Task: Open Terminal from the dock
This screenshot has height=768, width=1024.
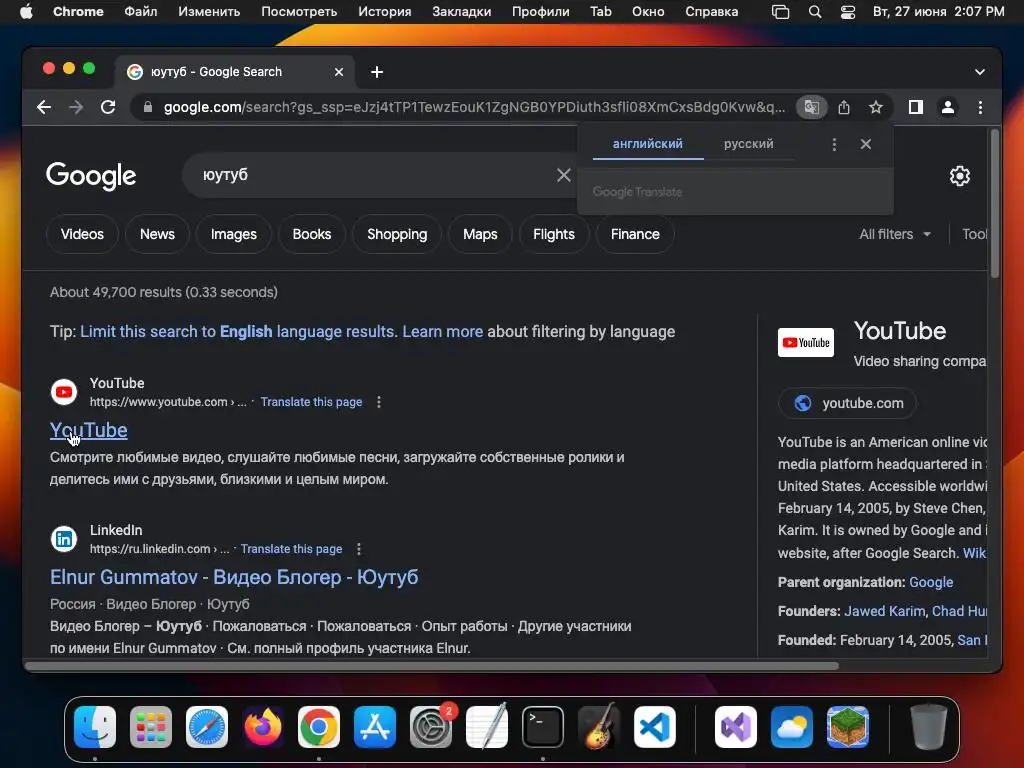Action: click(x=543, y=727)
